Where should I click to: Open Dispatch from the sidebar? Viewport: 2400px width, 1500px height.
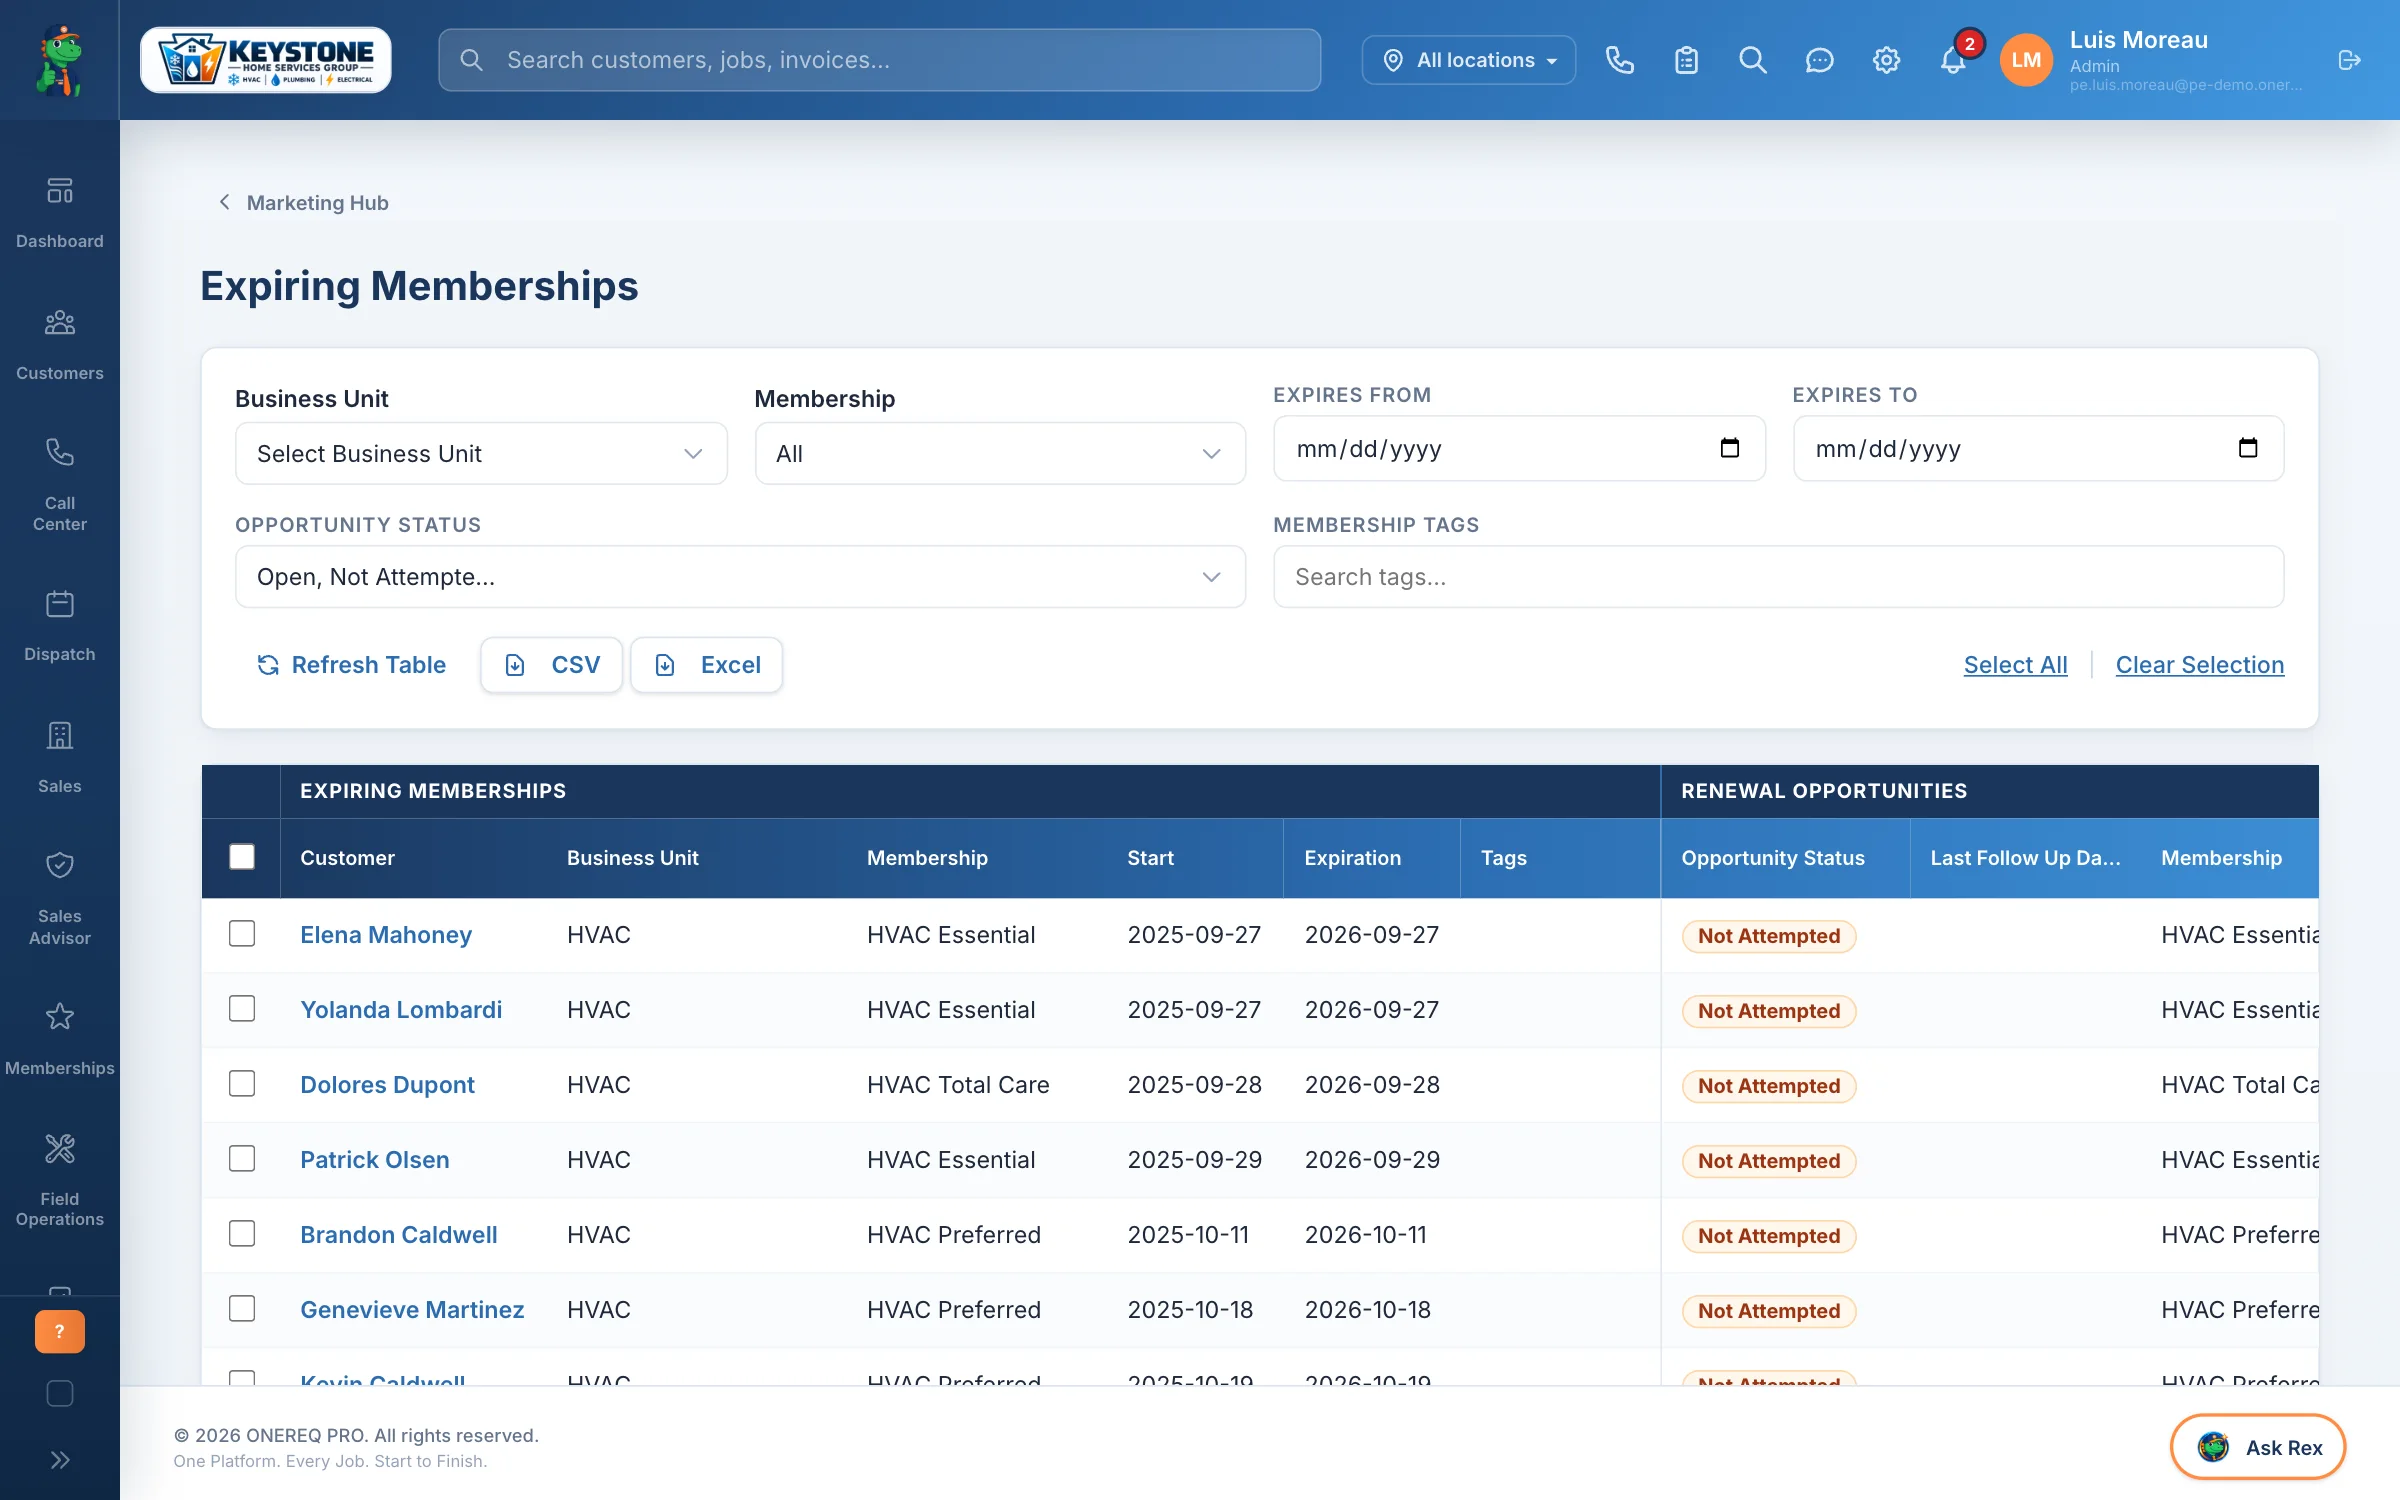pyautogui.click(x=60, y=626)
